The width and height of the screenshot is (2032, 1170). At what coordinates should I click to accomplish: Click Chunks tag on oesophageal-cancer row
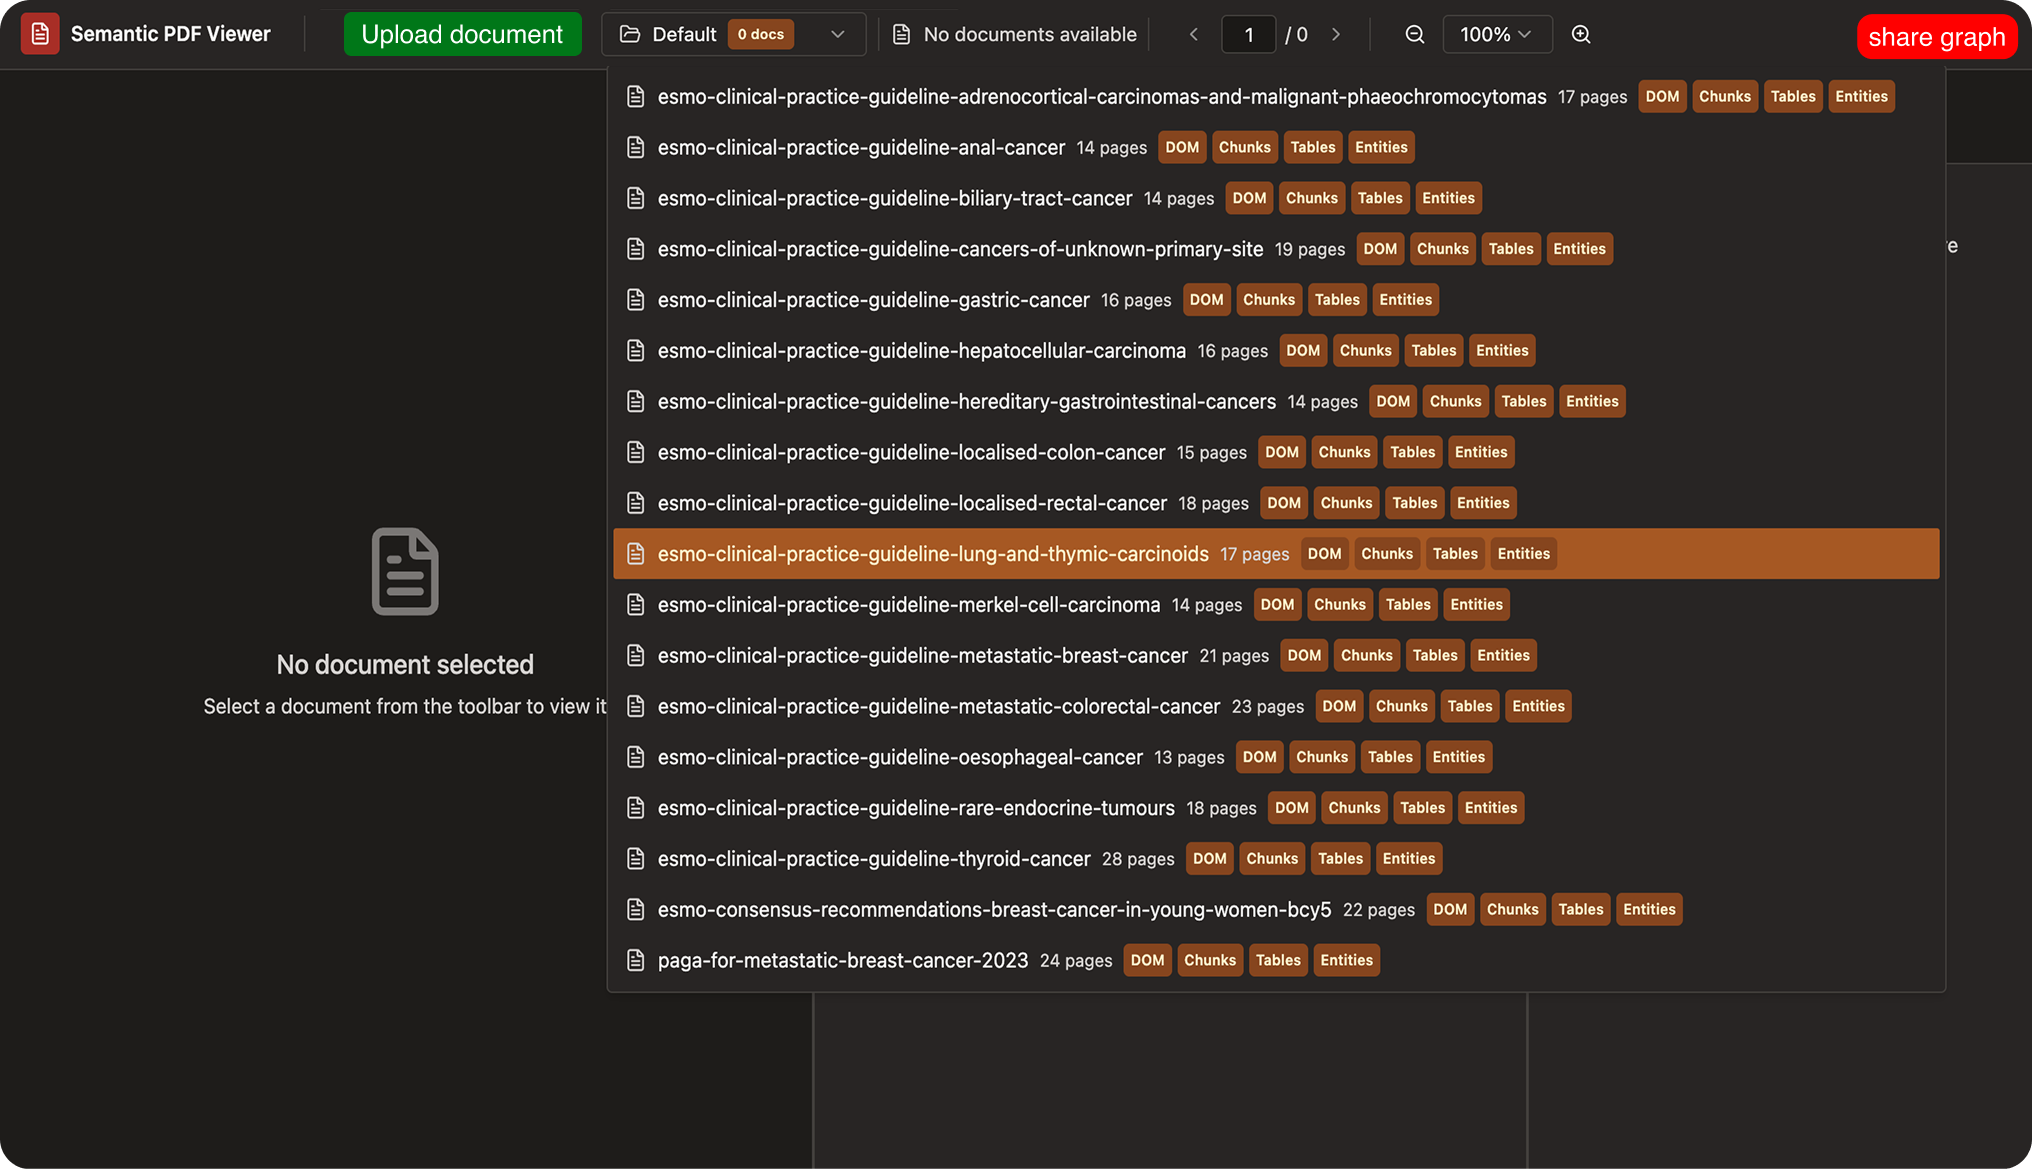click(x=1322, y=758)
